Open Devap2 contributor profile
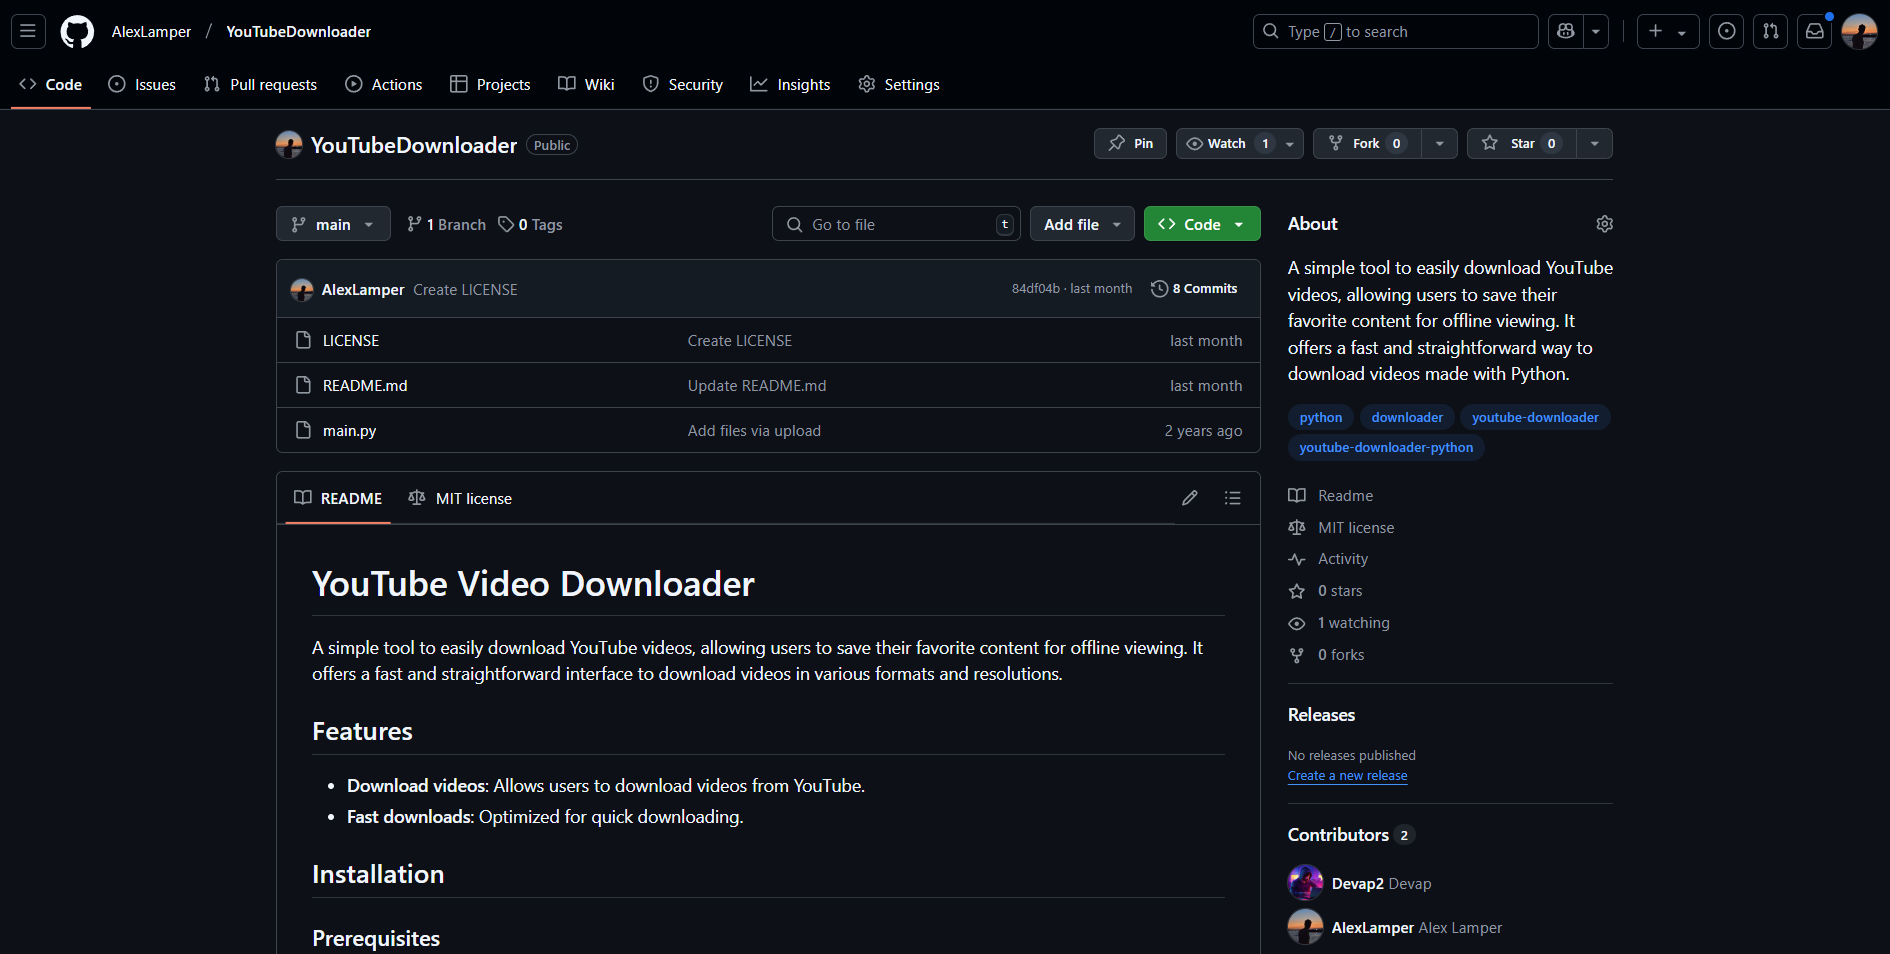The image size is (1890, 954). [x=1359, y=884]
